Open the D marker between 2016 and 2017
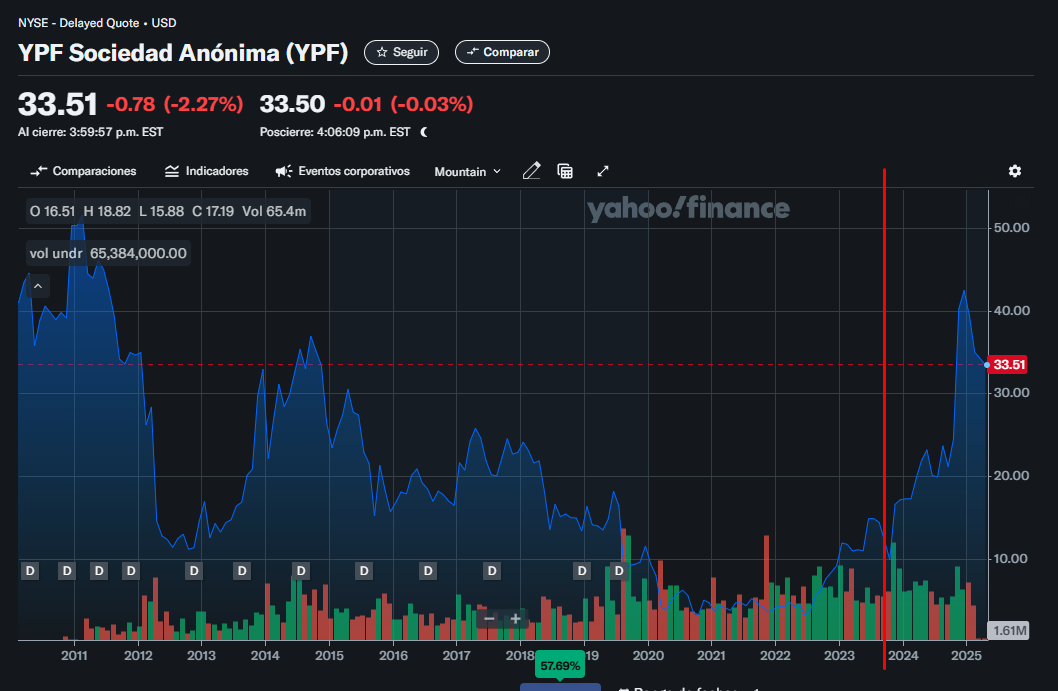Image resolution: width=1058 pixels, height=691 pixels. pyautogui.click(x=428, y=571)
